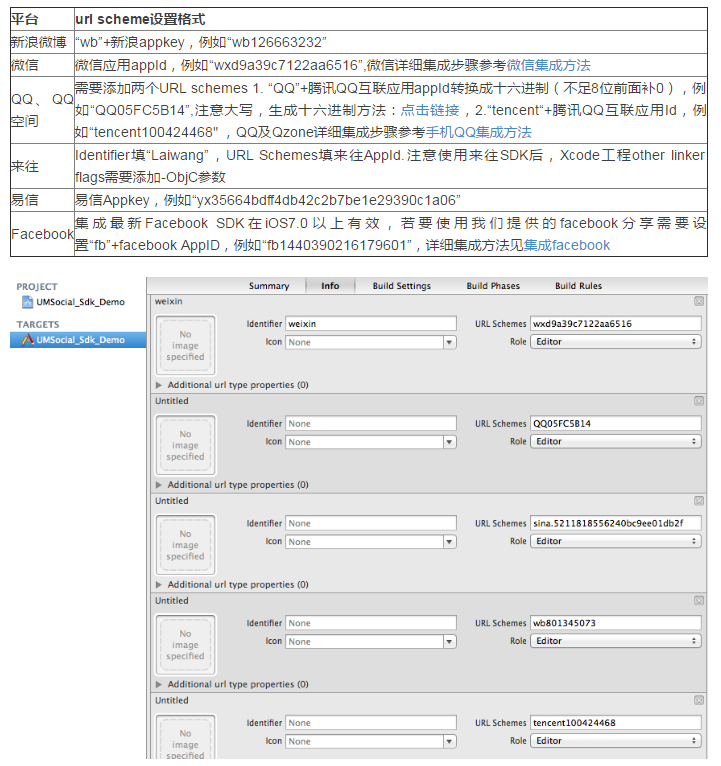Click the image well in the weixin section
Image resolution: width=721 pixels, height=766 pixels.
(x=185, y=345)
